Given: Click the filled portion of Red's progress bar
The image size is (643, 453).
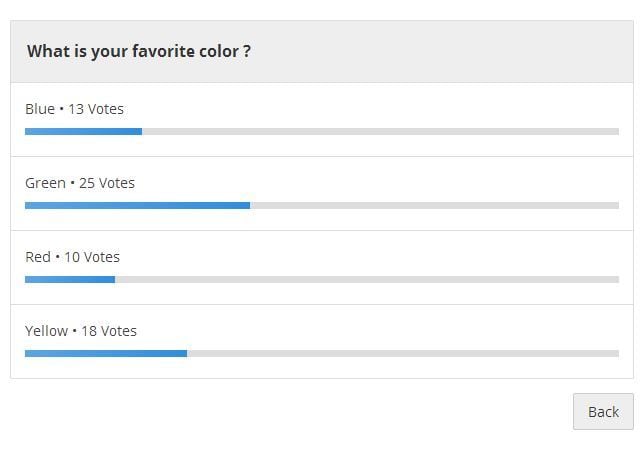Looking at the screenshot, I should 70,280.
